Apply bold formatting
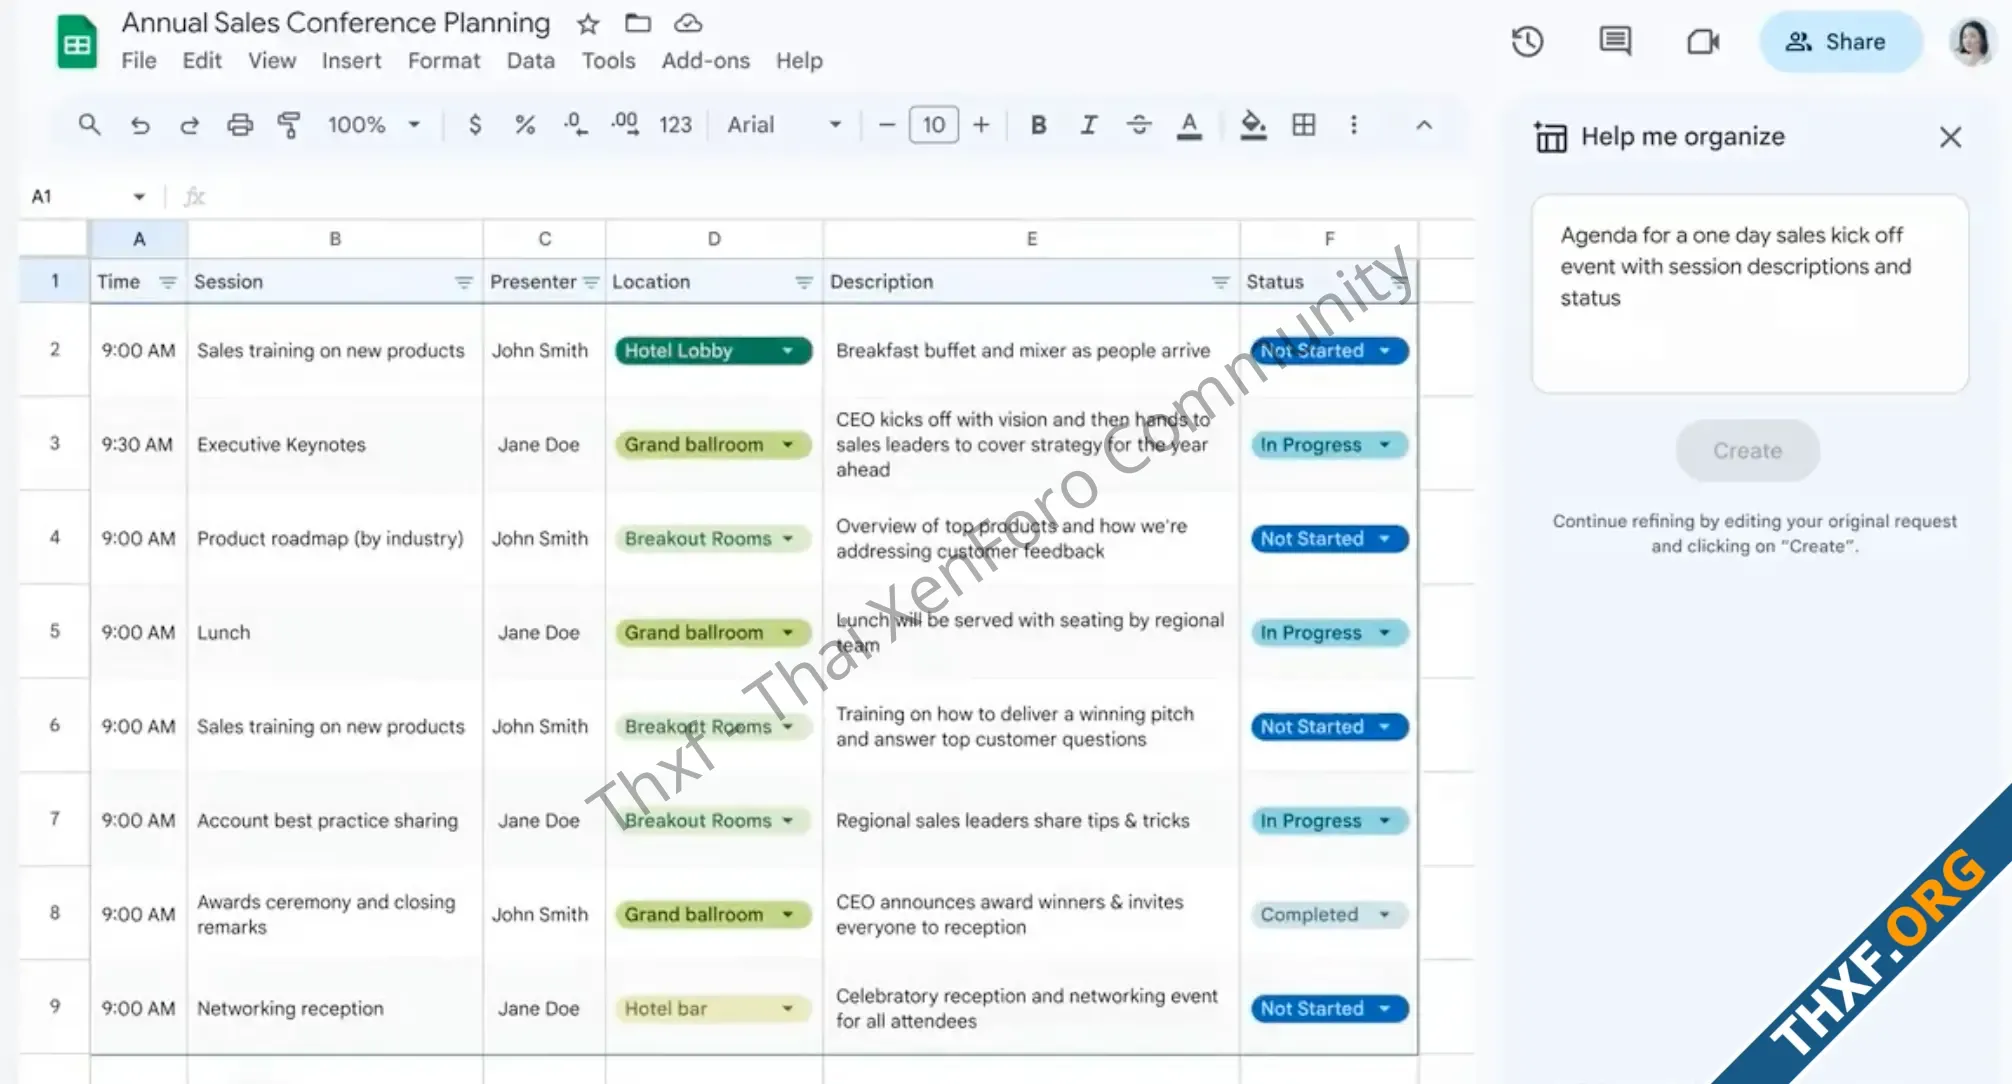This screenshot has height=1084, width=2012. [1038, 125]
